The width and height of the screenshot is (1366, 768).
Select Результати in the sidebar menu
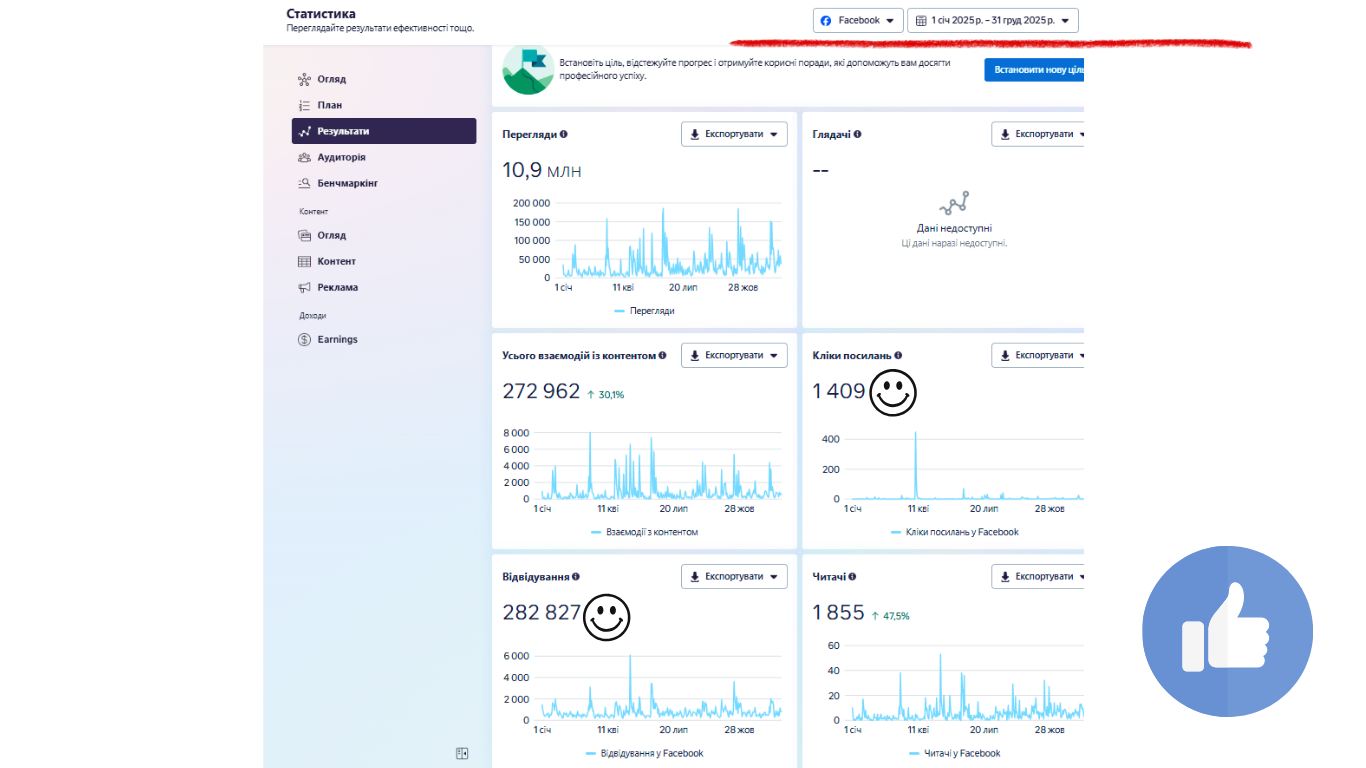pyautogui.click(x=384, y=131)
